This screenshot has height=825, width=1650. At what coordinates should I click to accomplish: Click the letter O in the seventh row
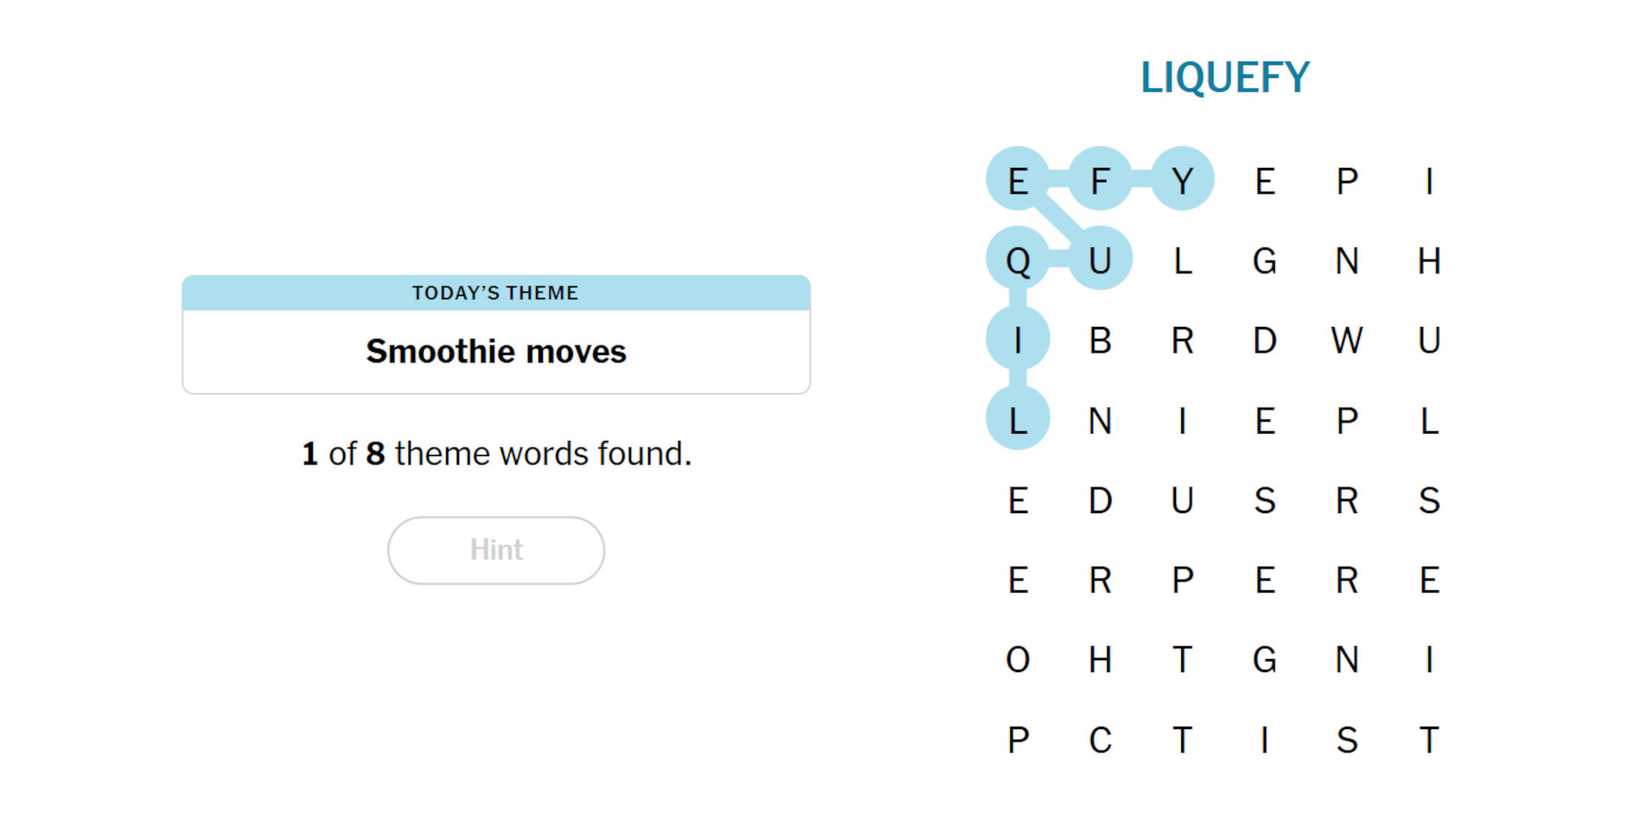click(x=1017, y=660)
